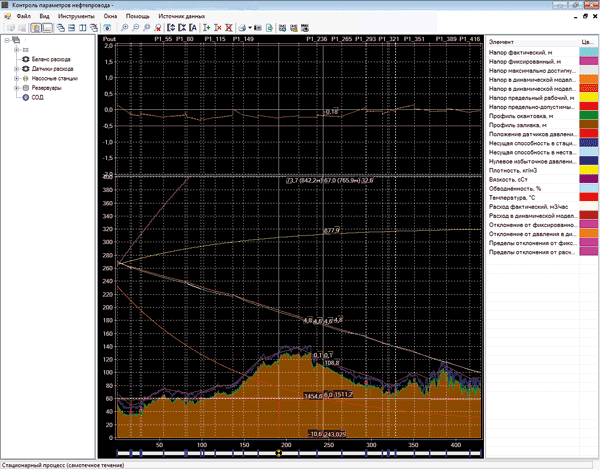
Task: Click color swatch for Температура
Action: point(589,197)
